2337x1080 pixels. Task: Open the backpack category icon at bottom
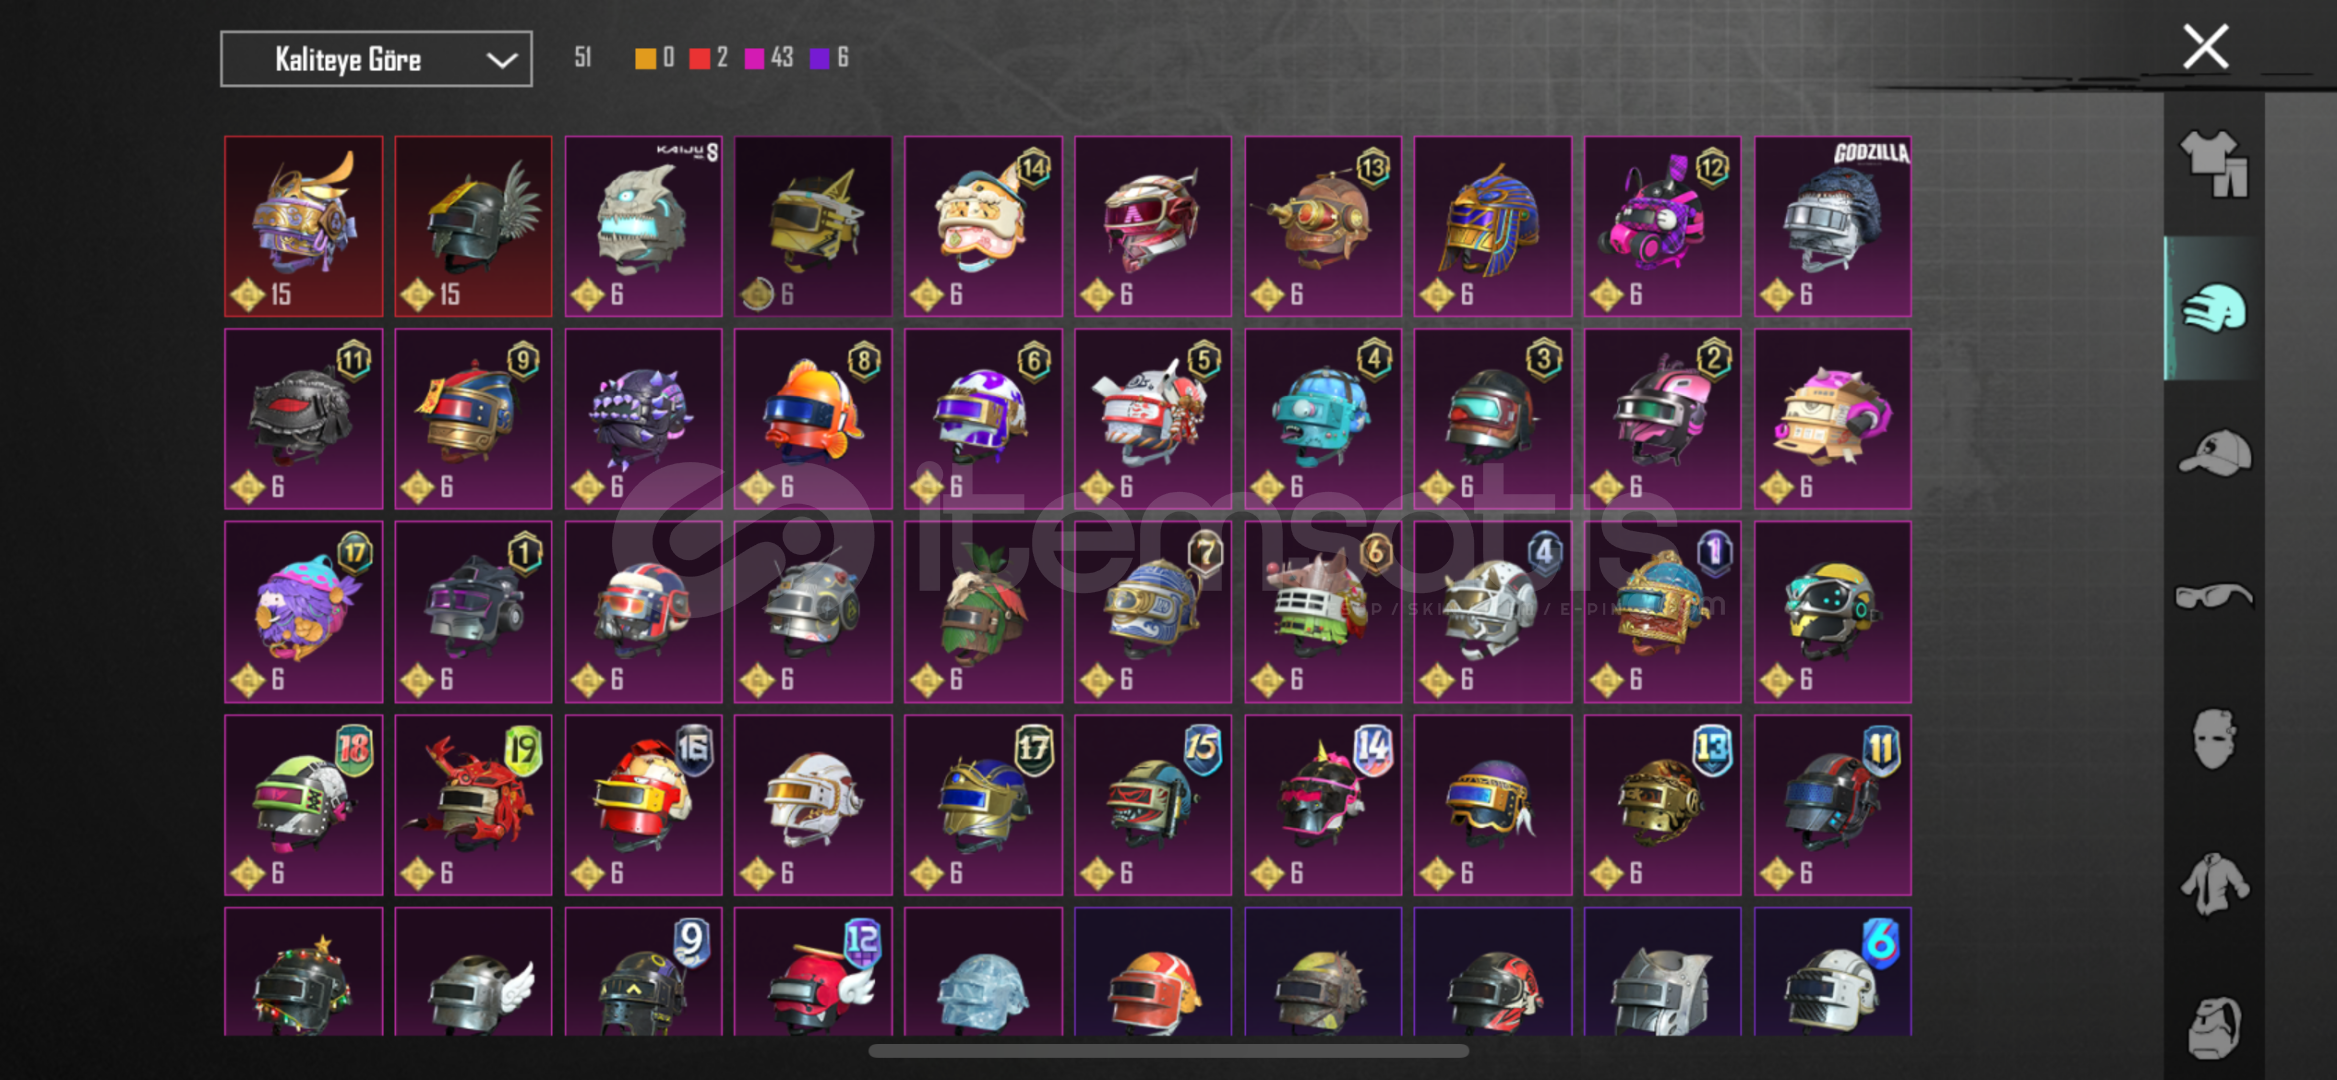[x=2214, y=1027]
